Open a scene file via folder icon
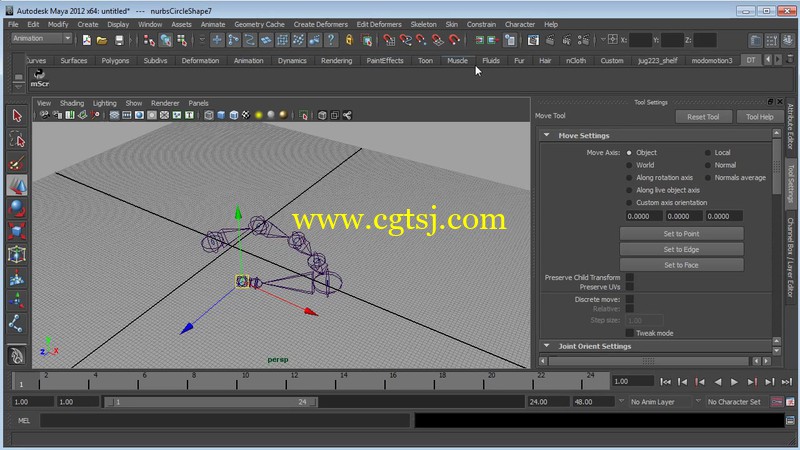 tap(102, 40)
